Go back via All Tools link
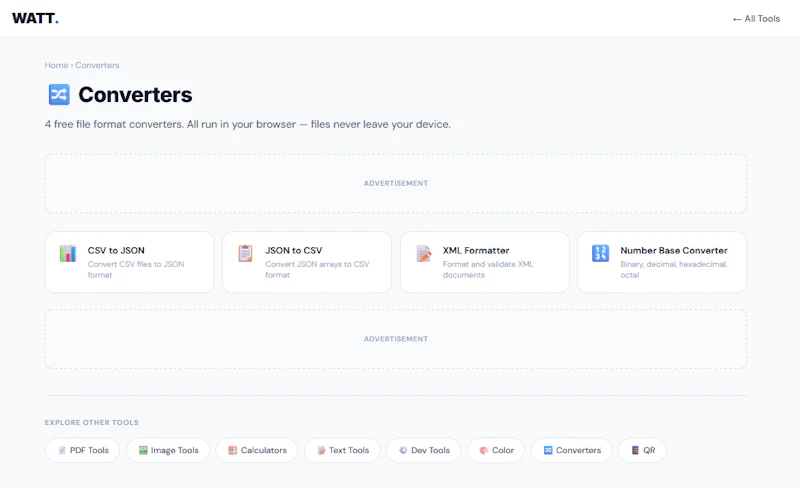This screenshot has width=800, height=488. (756, 19)
